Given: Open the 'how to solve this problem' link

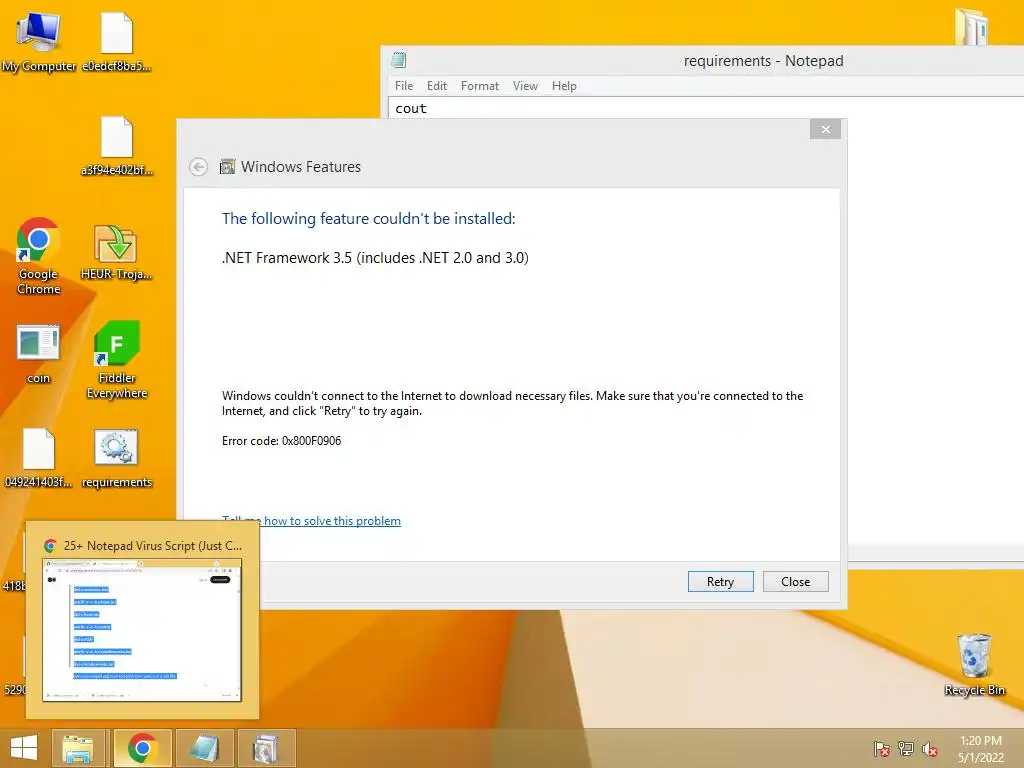Looking at the screenshot, I should pos(332,521).
